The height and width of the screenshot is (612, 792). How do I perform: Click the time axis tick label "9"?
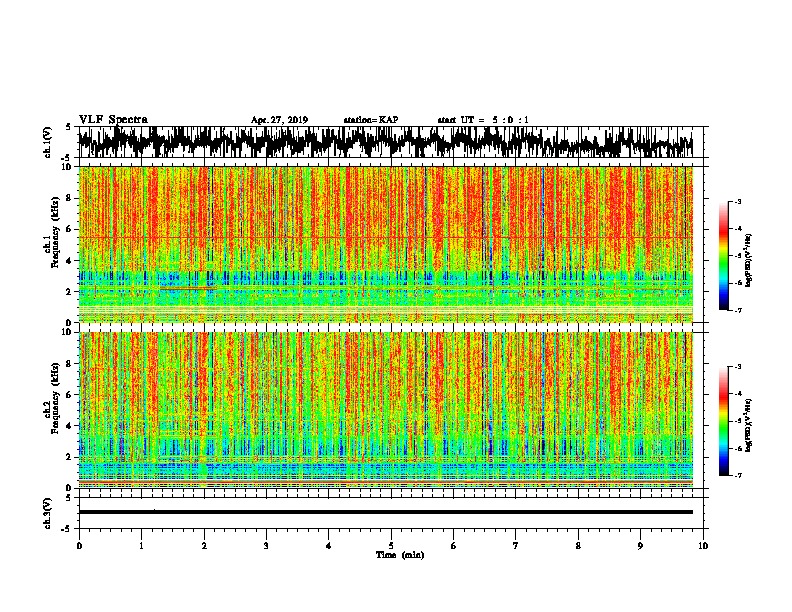[640, 546]
